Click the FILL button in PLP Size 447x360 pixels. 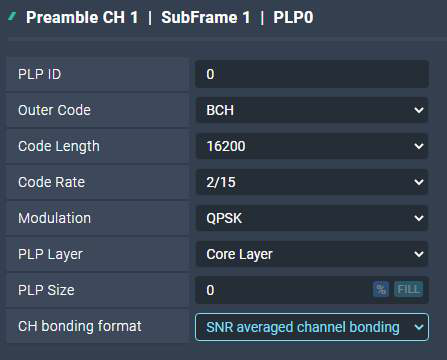(x=409, y=289)
